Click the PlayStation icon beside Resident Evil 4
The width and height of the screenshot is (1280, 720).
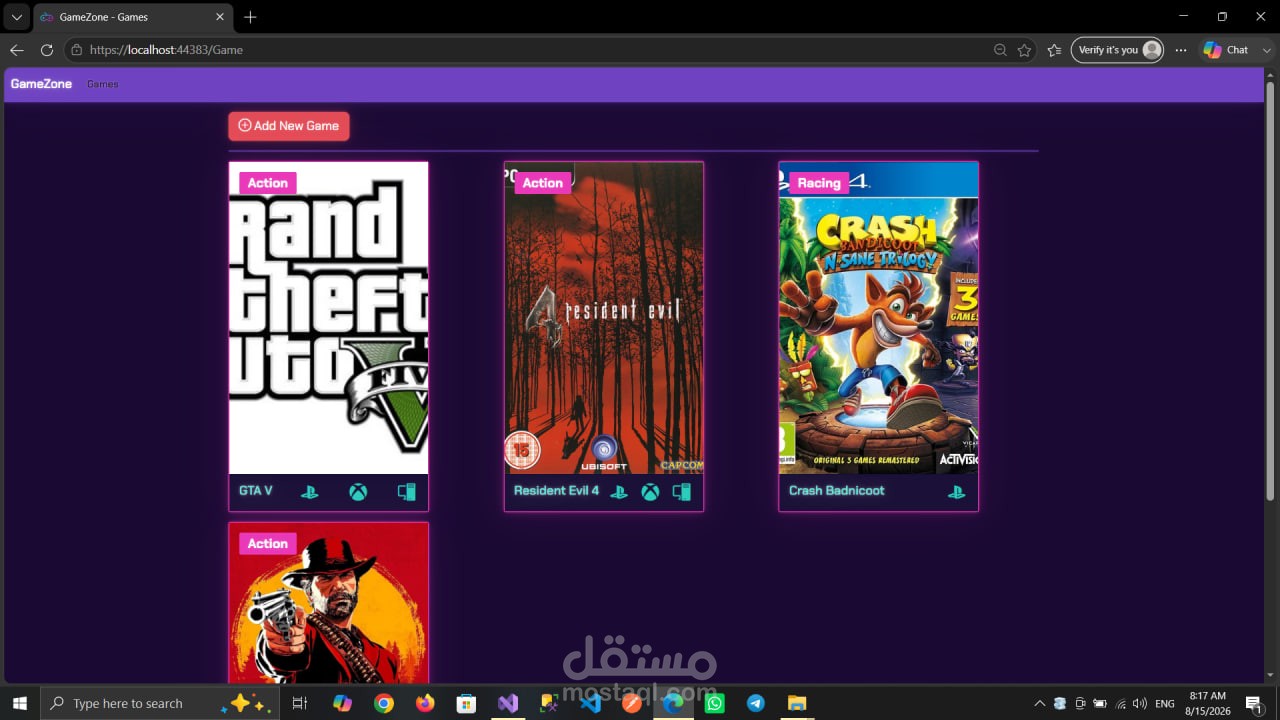click(x=619, y=492)
